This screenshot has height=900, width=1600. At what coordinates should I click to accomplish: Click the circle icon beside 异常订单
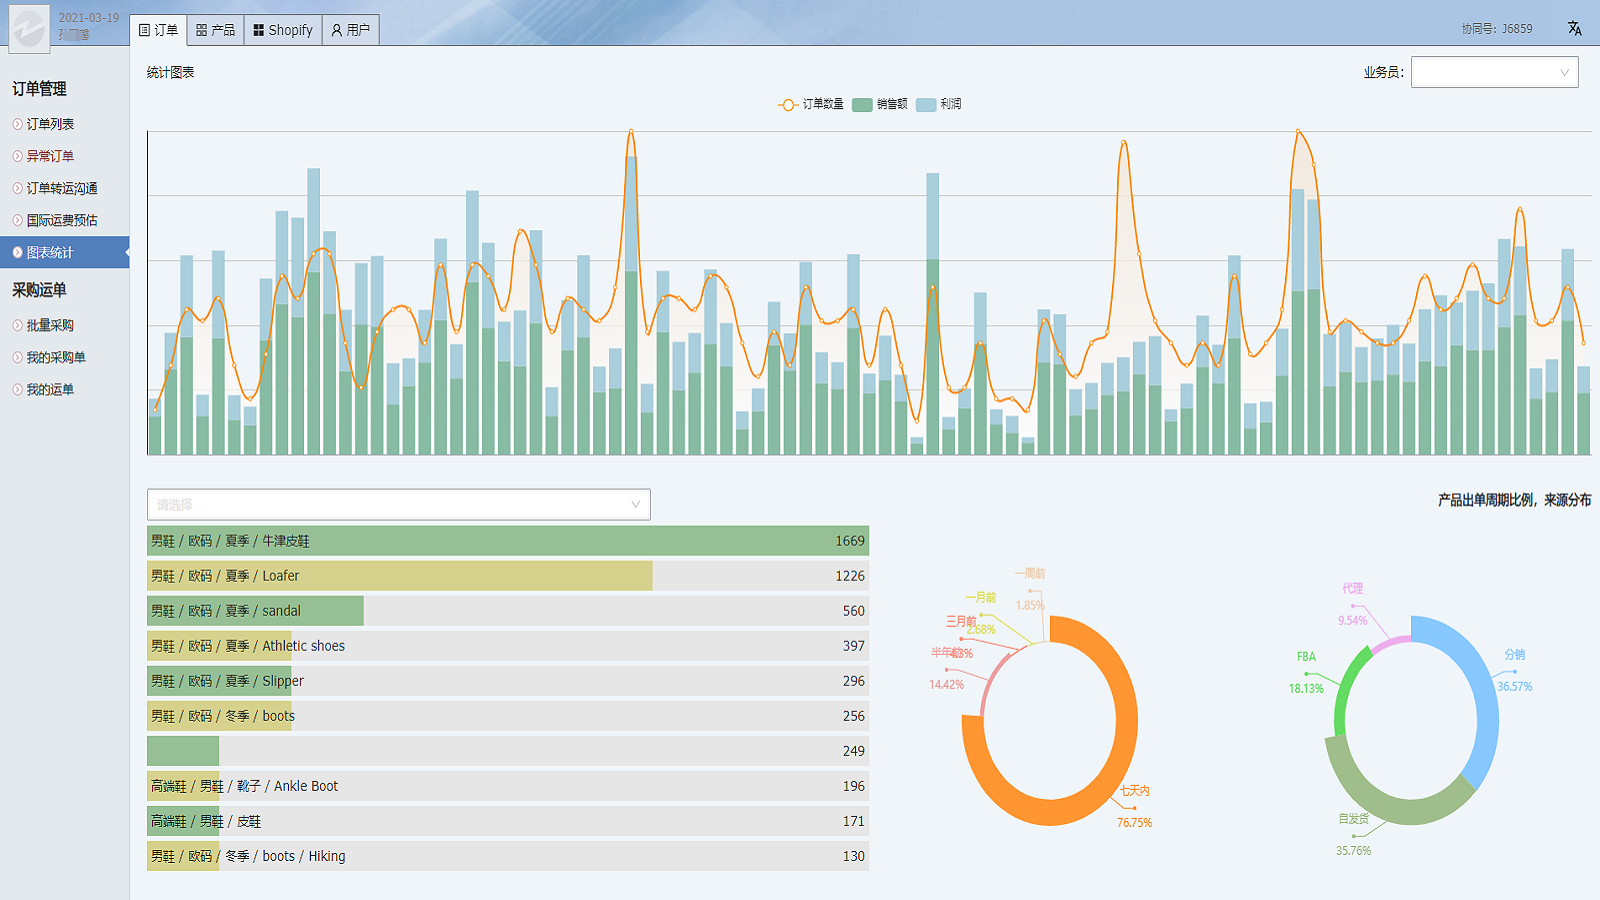tap(18, 156)
